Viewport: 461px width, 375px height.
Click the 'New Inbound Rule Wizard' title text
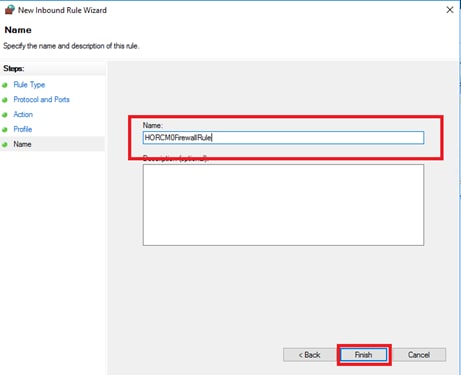pos(62,10)
